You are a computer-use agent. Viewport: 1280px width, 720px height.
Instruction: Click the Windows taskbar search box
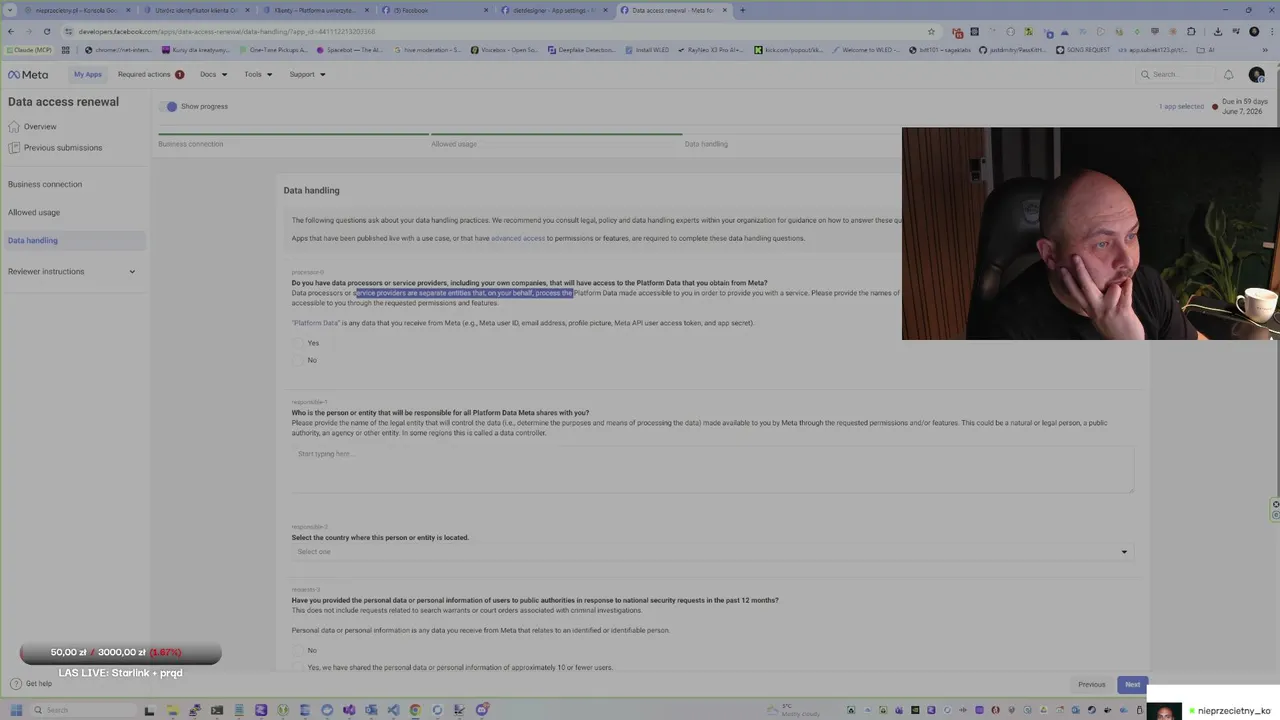[85, 710]
